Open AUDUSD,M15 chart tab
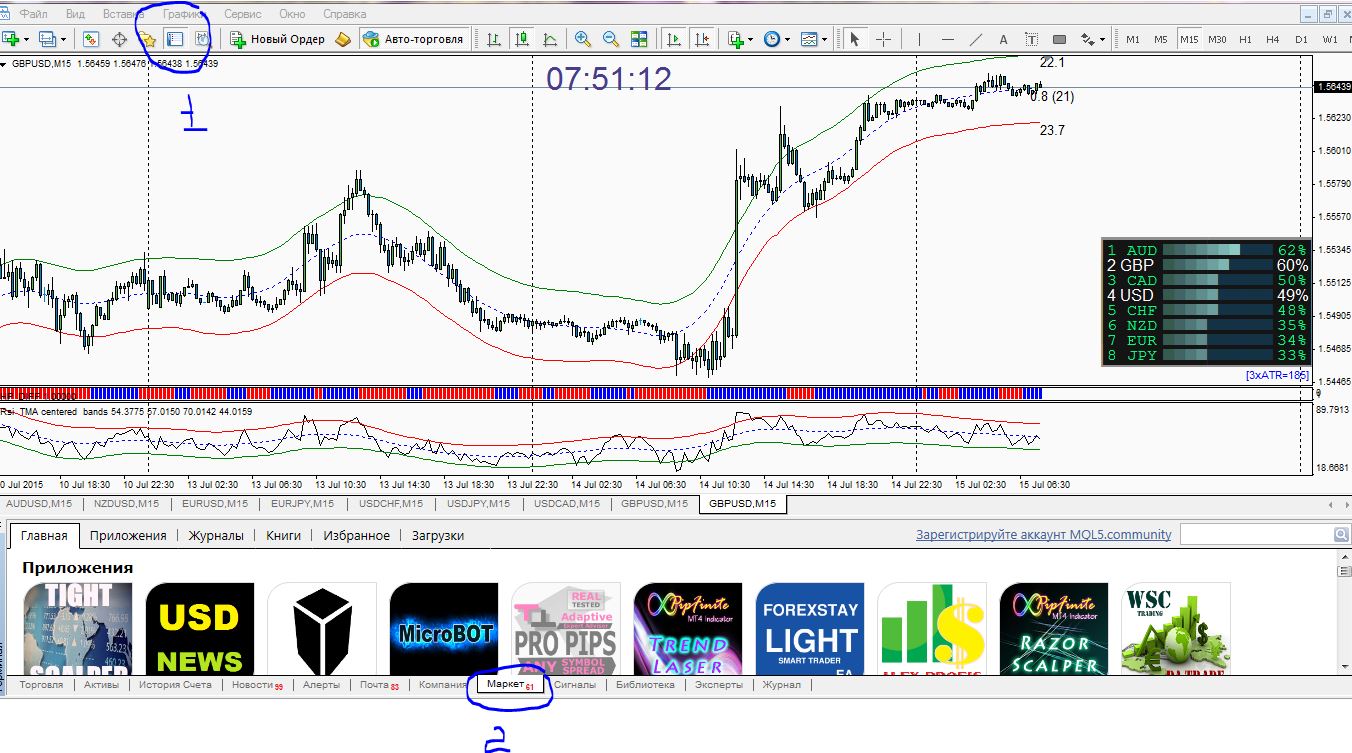The image size is (1352, 753). (39, 504)
